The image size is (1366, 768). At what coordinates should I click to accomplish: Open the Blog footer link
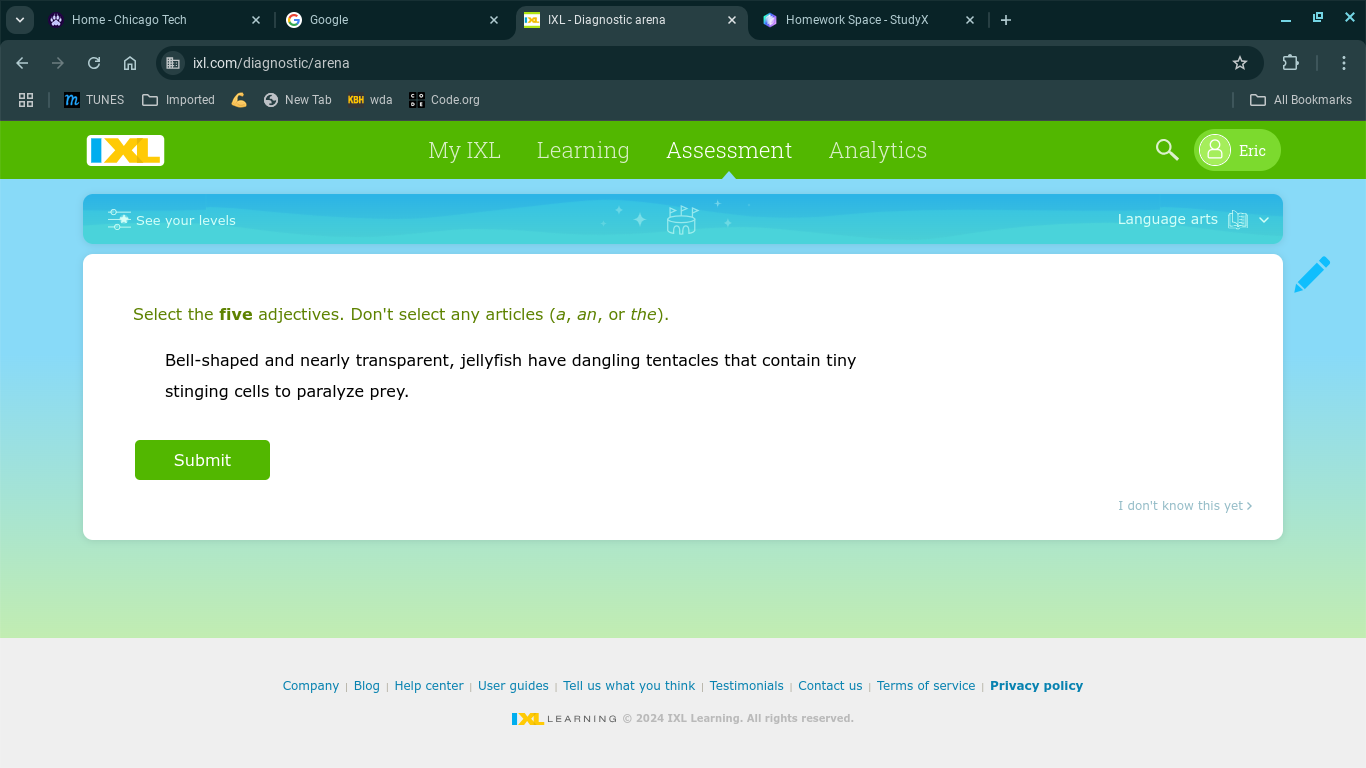coord(367,686)
